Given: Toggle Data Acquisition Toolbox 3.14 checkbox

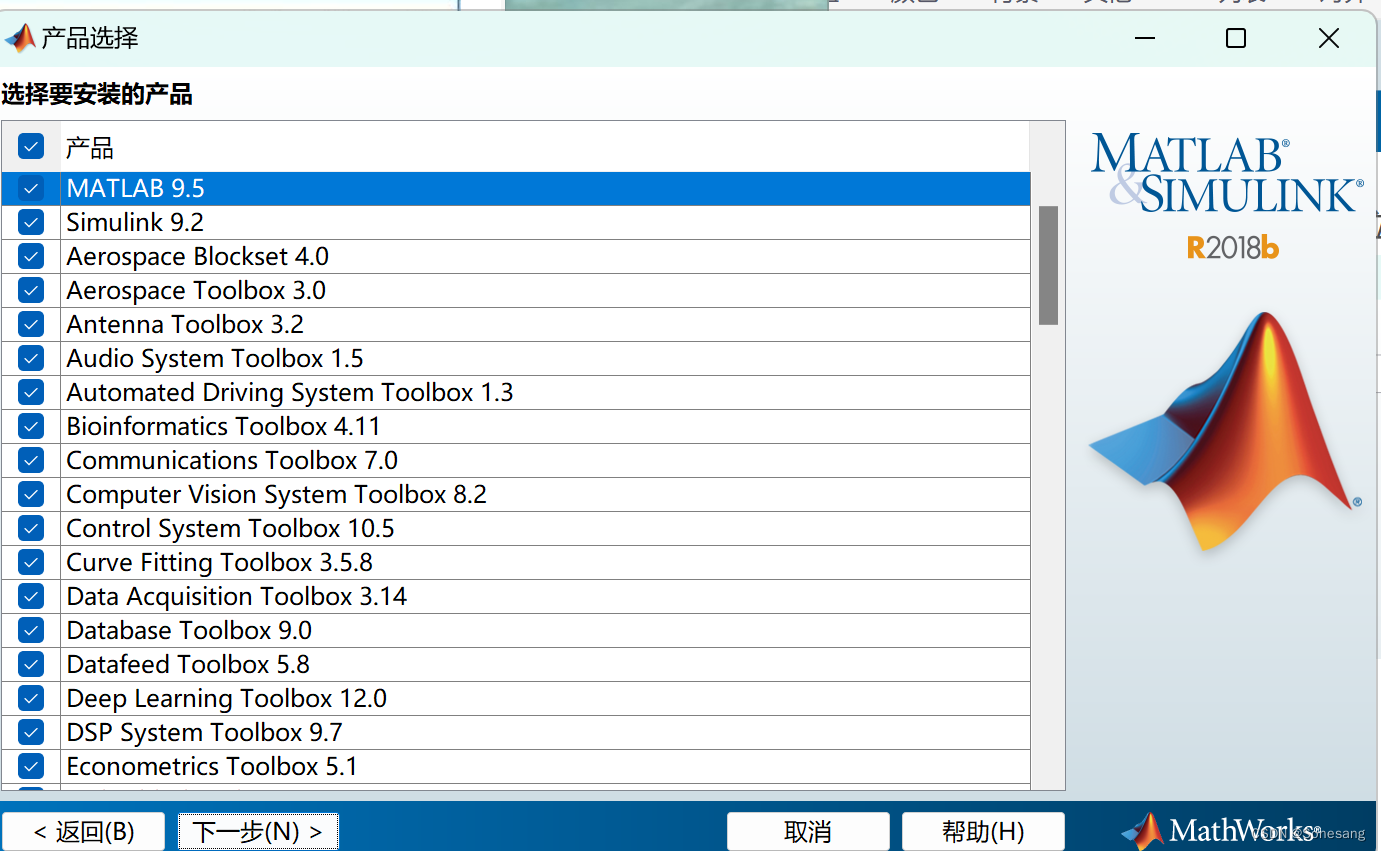Looking at the screenshot, I should pos(31,596).
